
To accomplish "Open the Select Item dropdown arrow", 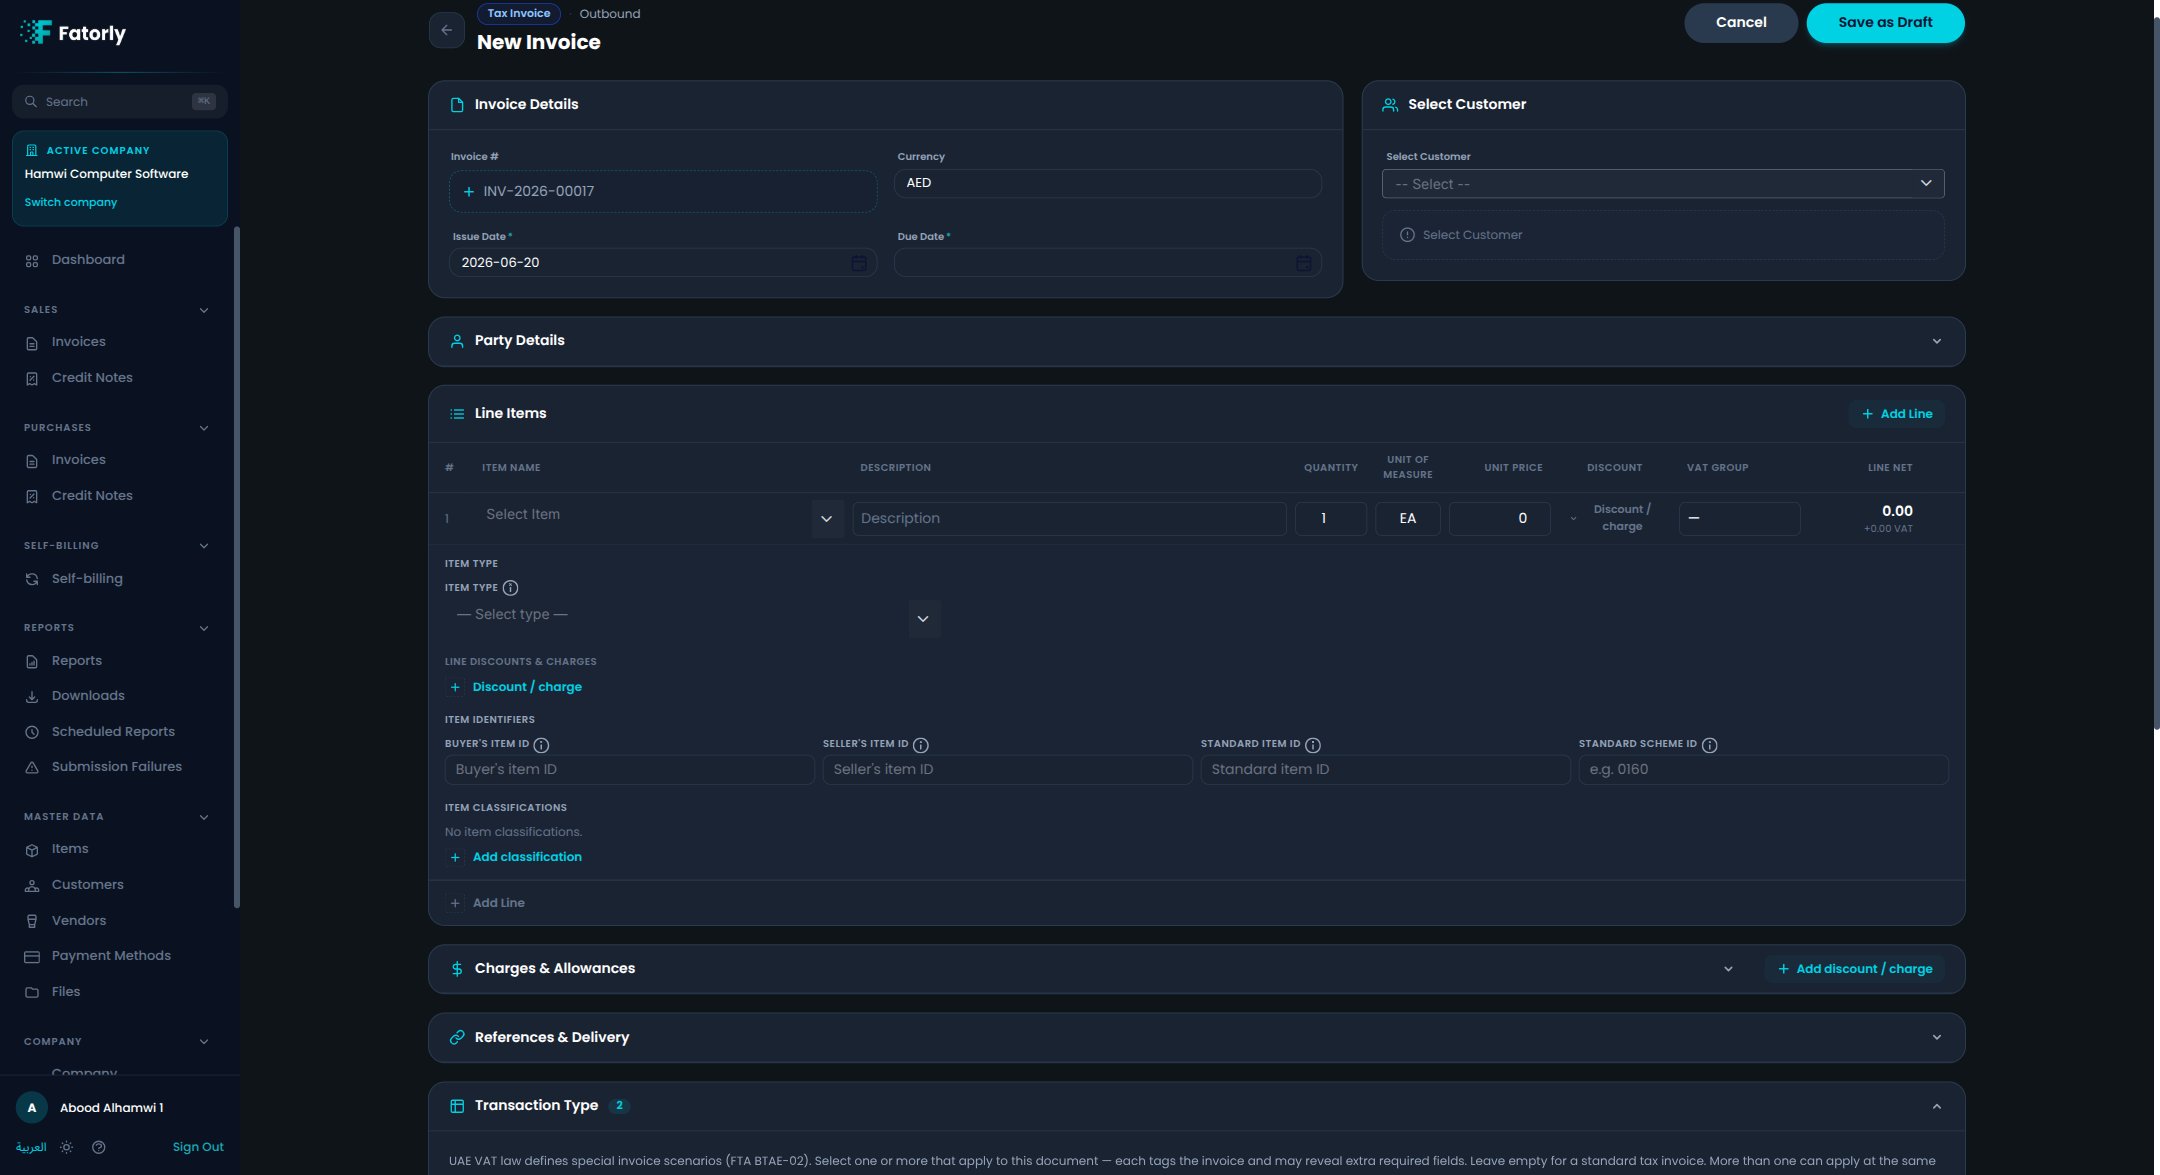I will 826,519.
